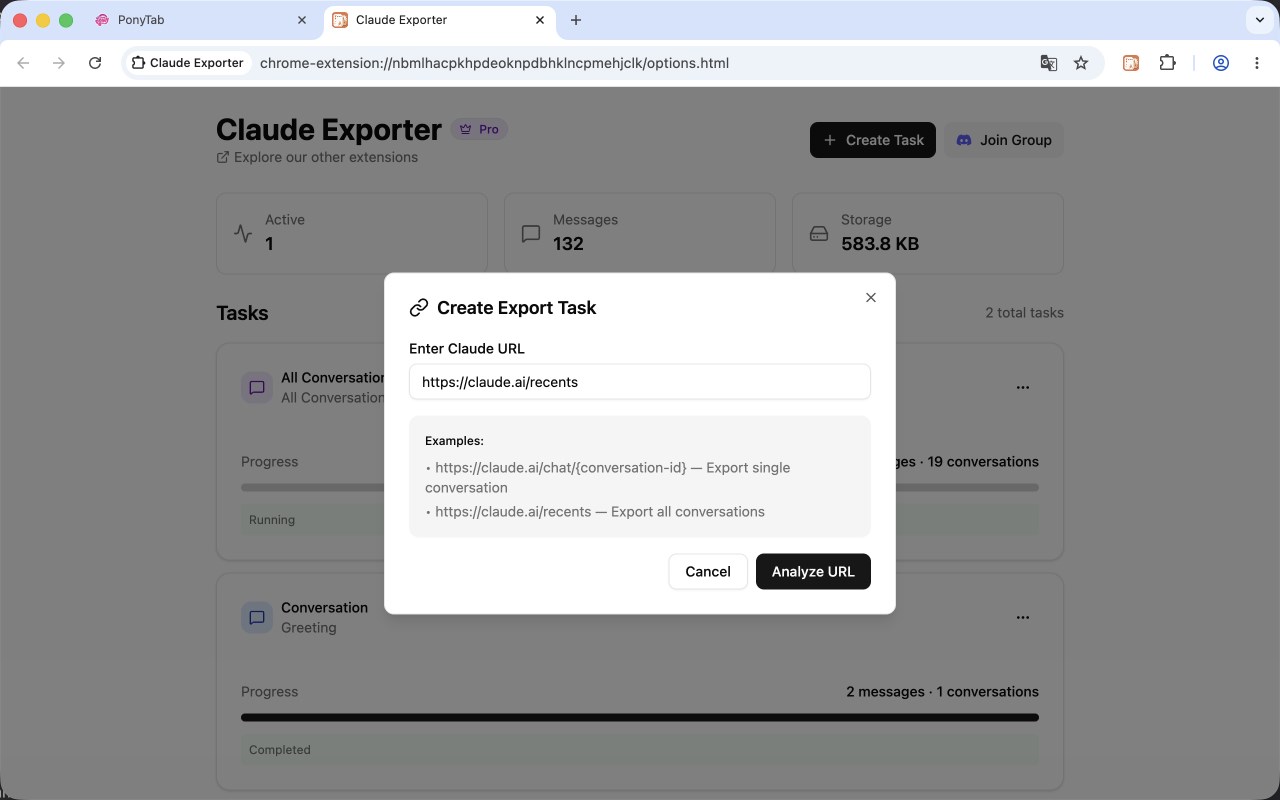Click the Pro badge crown icon

pos(465,129)
